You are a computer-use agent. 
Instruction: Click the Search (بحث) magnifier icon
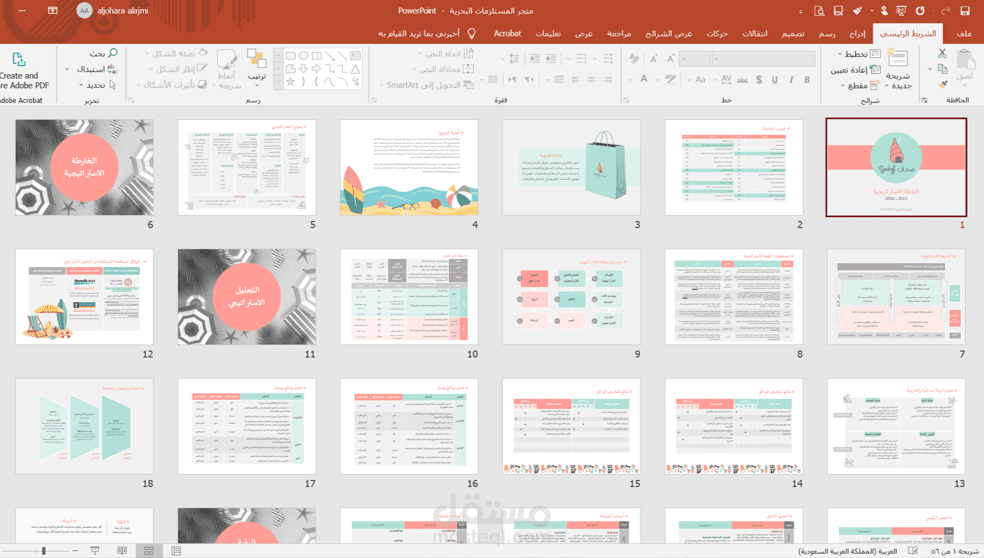coord(113,53)
